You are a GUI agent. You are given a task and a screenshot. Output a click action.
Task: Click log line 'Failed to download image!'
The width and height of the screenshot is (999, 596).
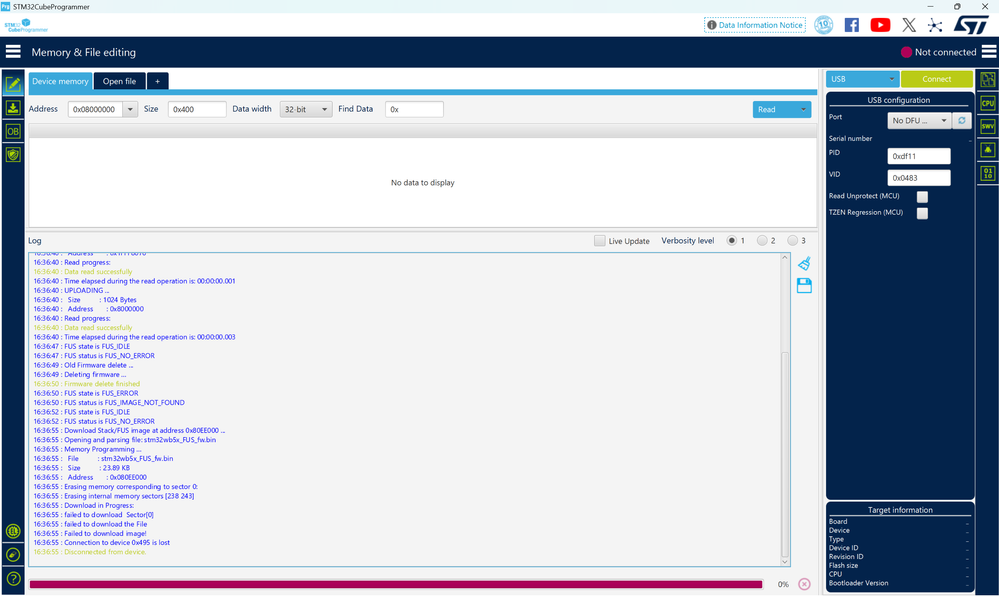[x=105, y=534]
